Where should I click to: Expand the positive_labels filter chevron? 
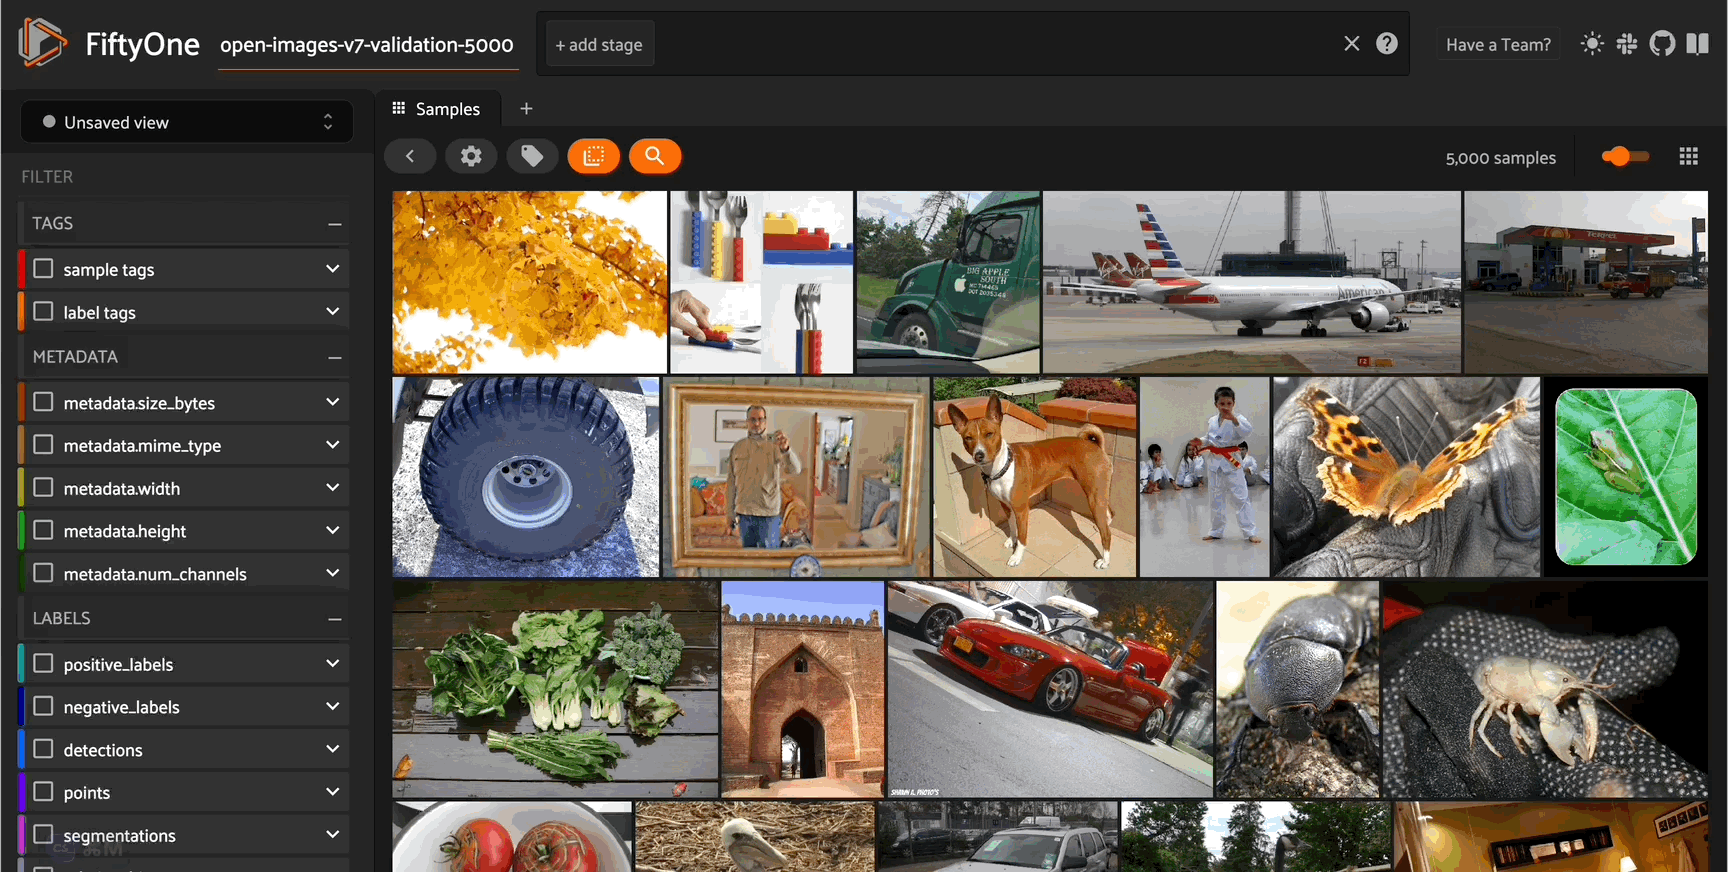333,664
